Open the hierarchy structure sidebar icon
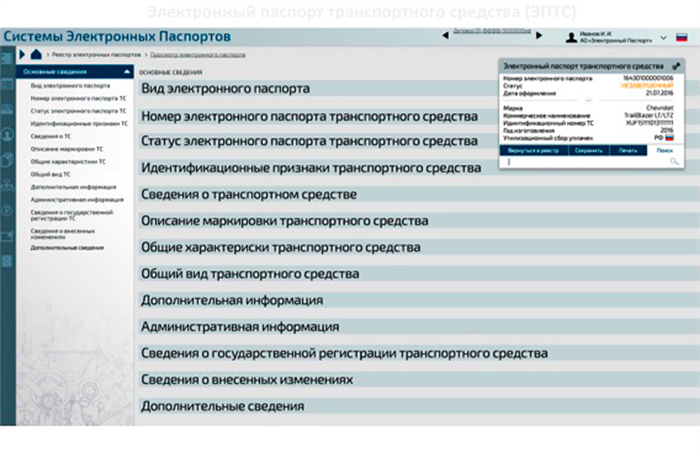 click(x=8, y=185)
